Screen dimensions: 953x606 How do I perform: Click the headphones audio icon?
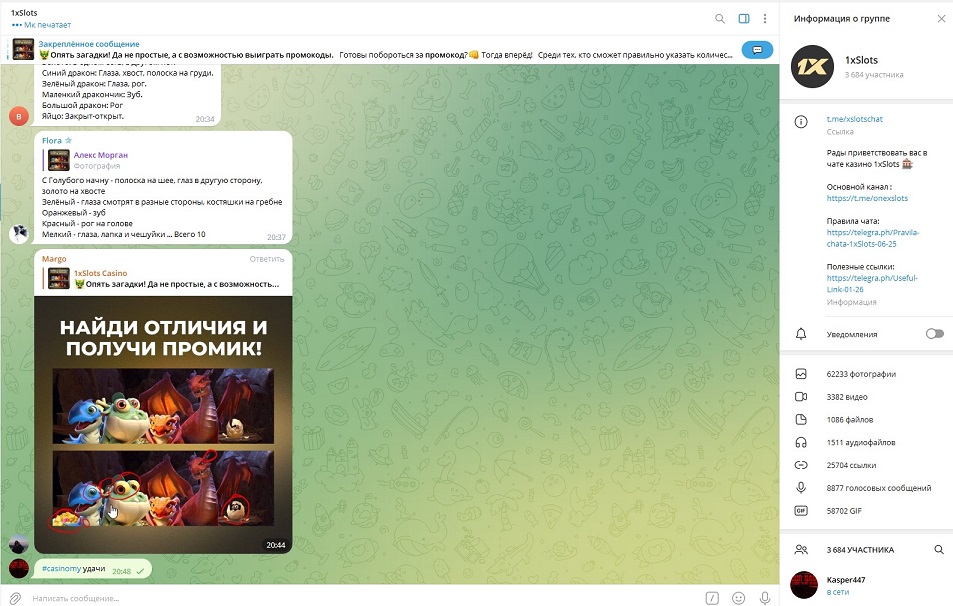(x=801, y=442)
